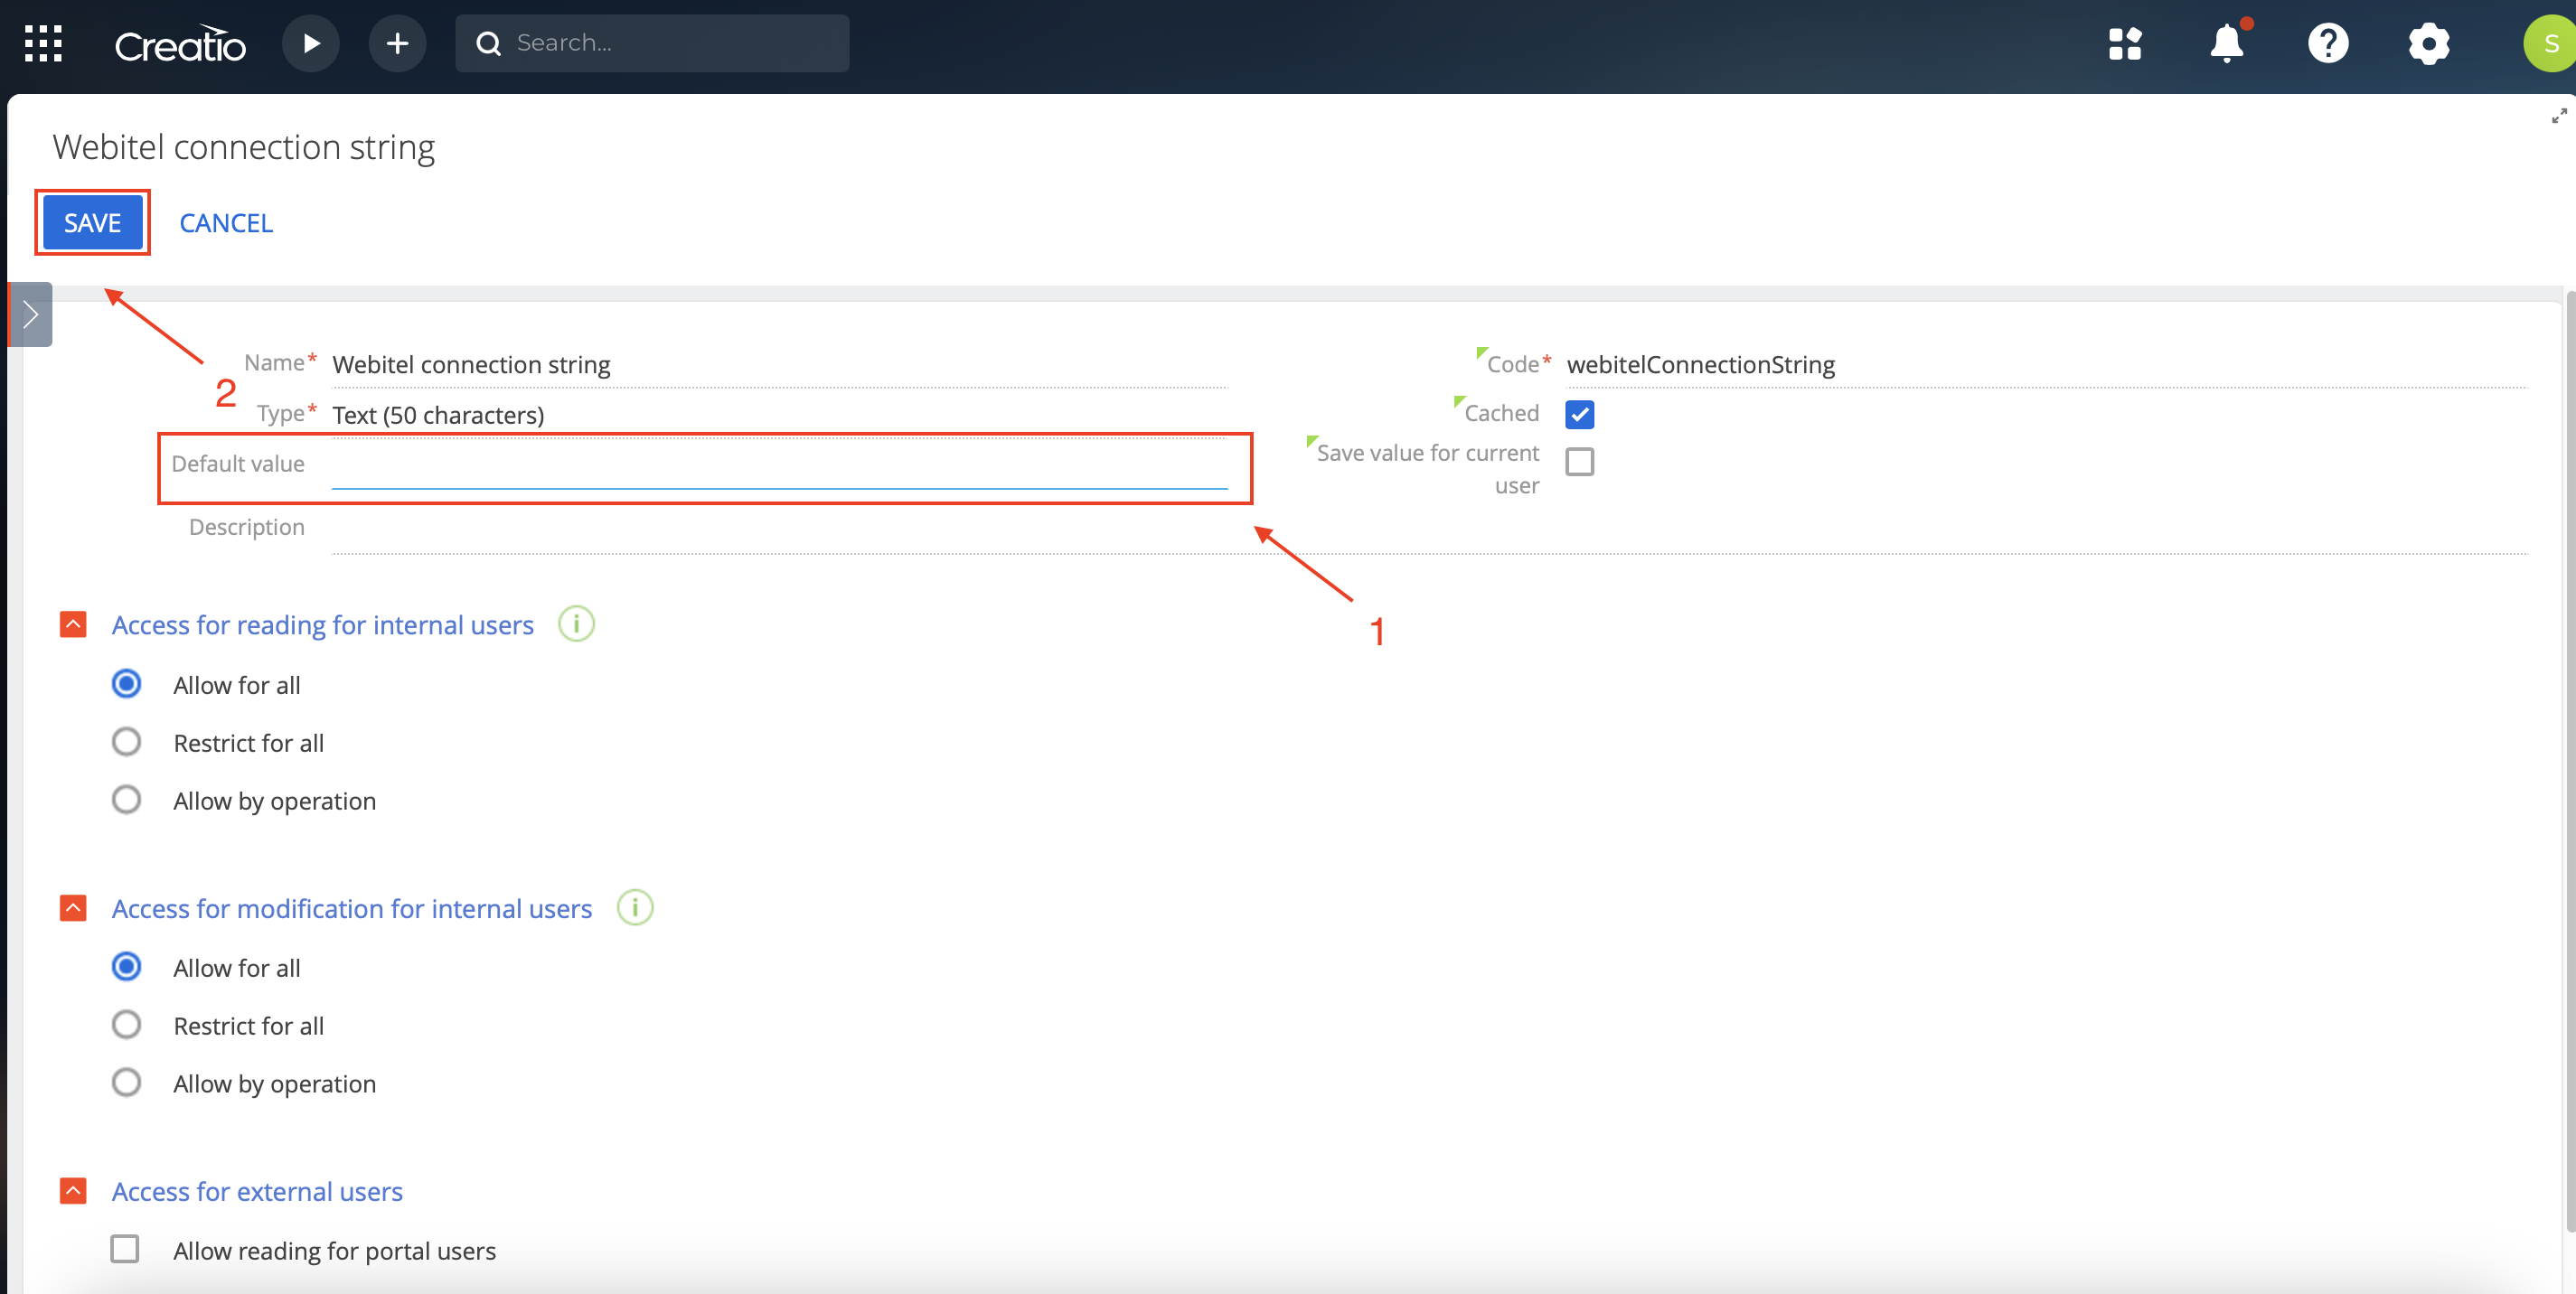This screenshot has height=1294, width=2576.
Task: Edit the Code field value
Action: coord(2046,364)
